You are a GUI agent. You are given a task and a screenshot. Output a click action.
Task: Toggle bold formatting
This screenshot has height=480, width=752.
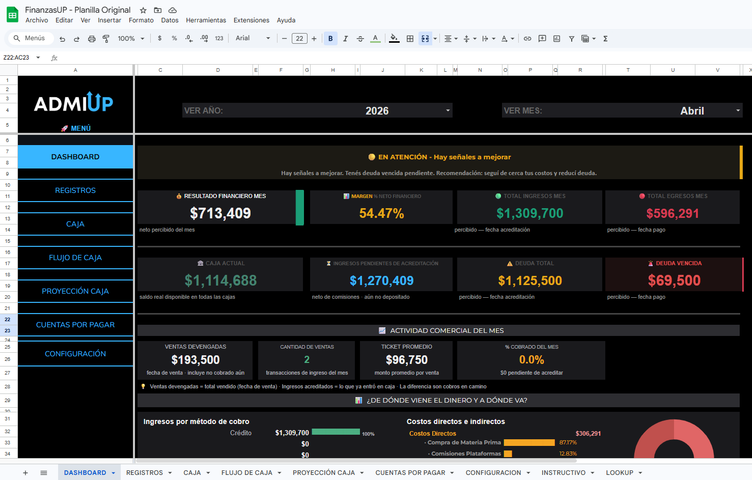tap(330, 38)
